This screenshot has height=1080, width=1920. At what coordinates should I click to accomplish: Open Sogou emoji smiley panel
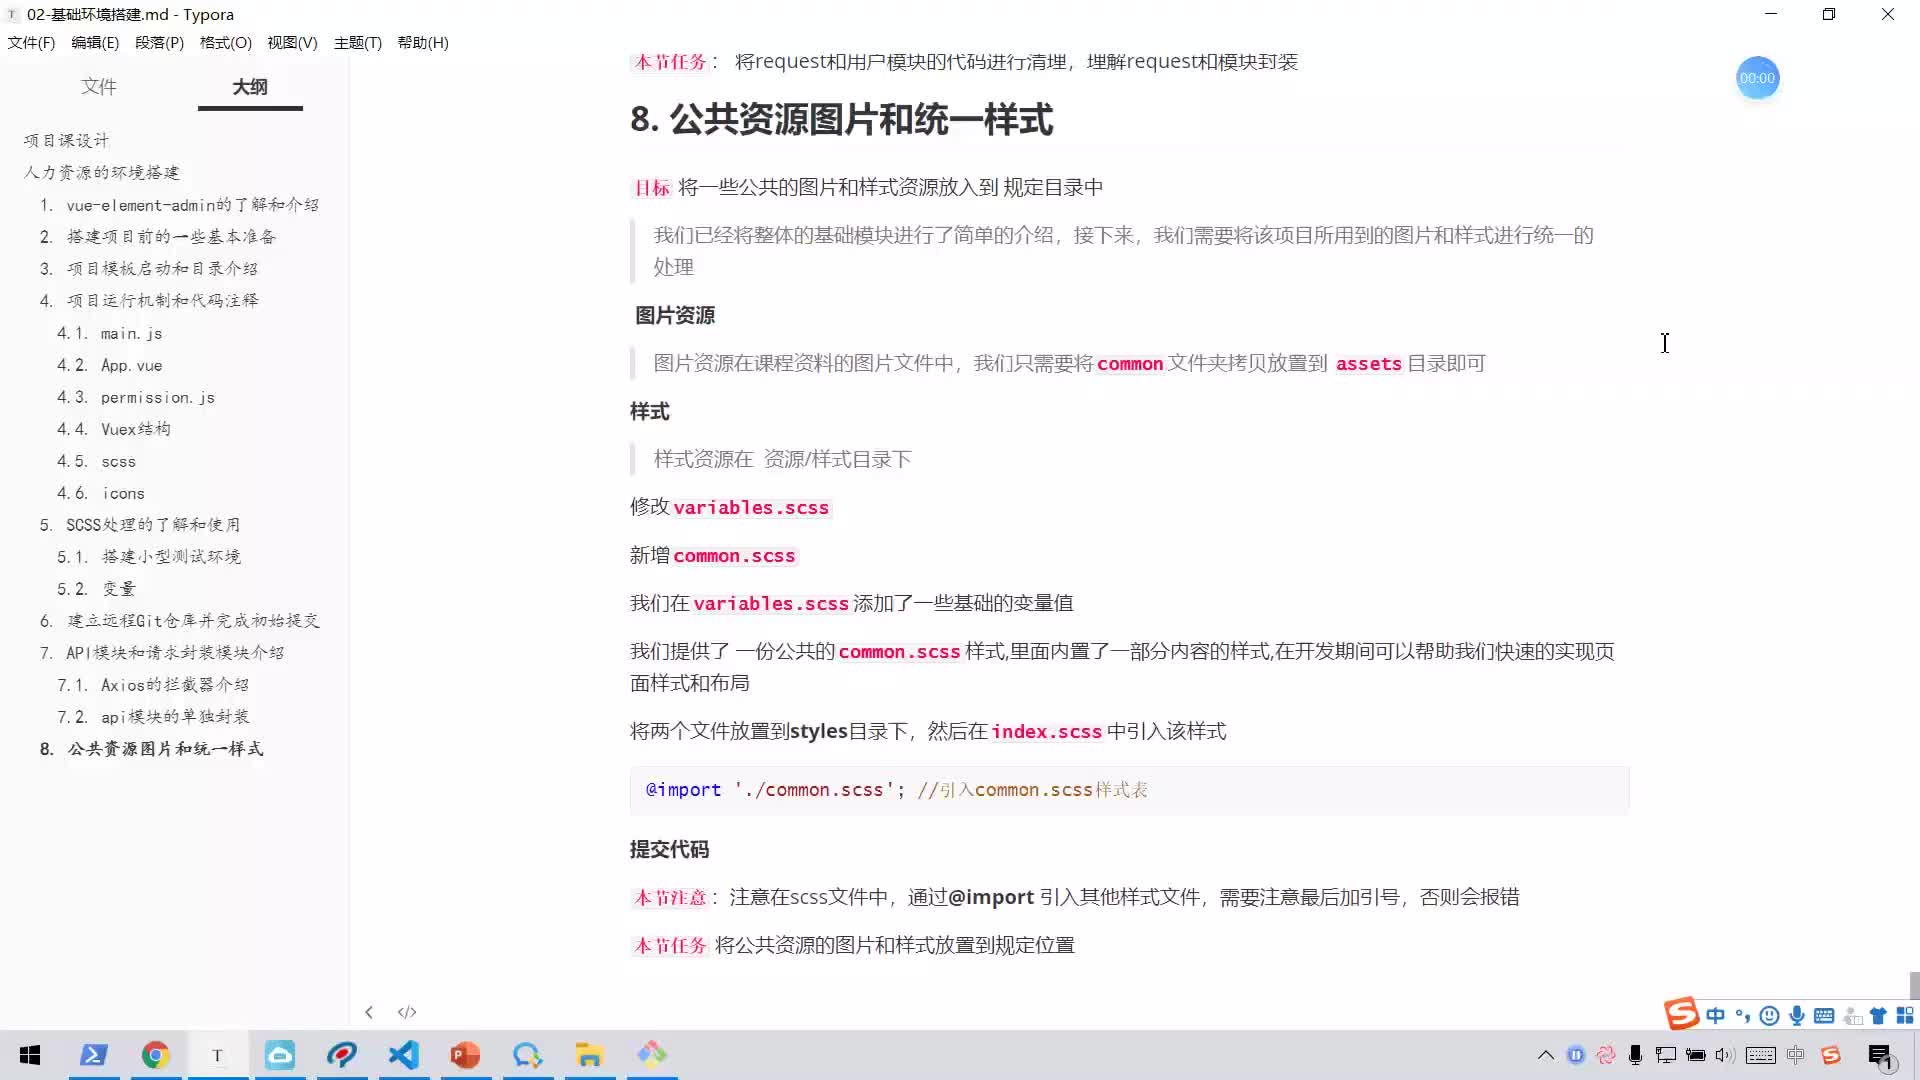click(1769, 1016)
